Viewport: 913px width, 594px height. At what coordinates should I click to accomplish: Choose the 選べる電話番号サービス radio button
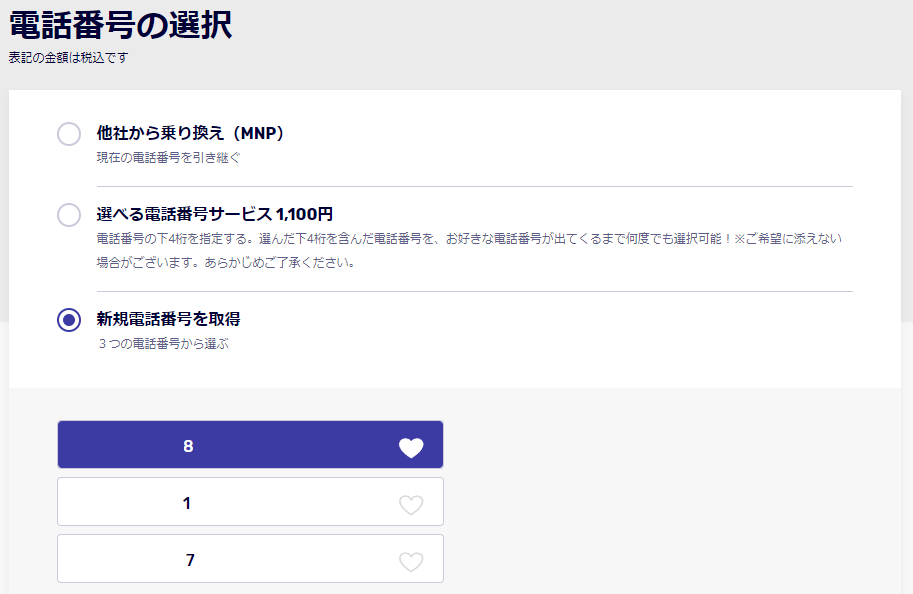(x=69, y=215)
